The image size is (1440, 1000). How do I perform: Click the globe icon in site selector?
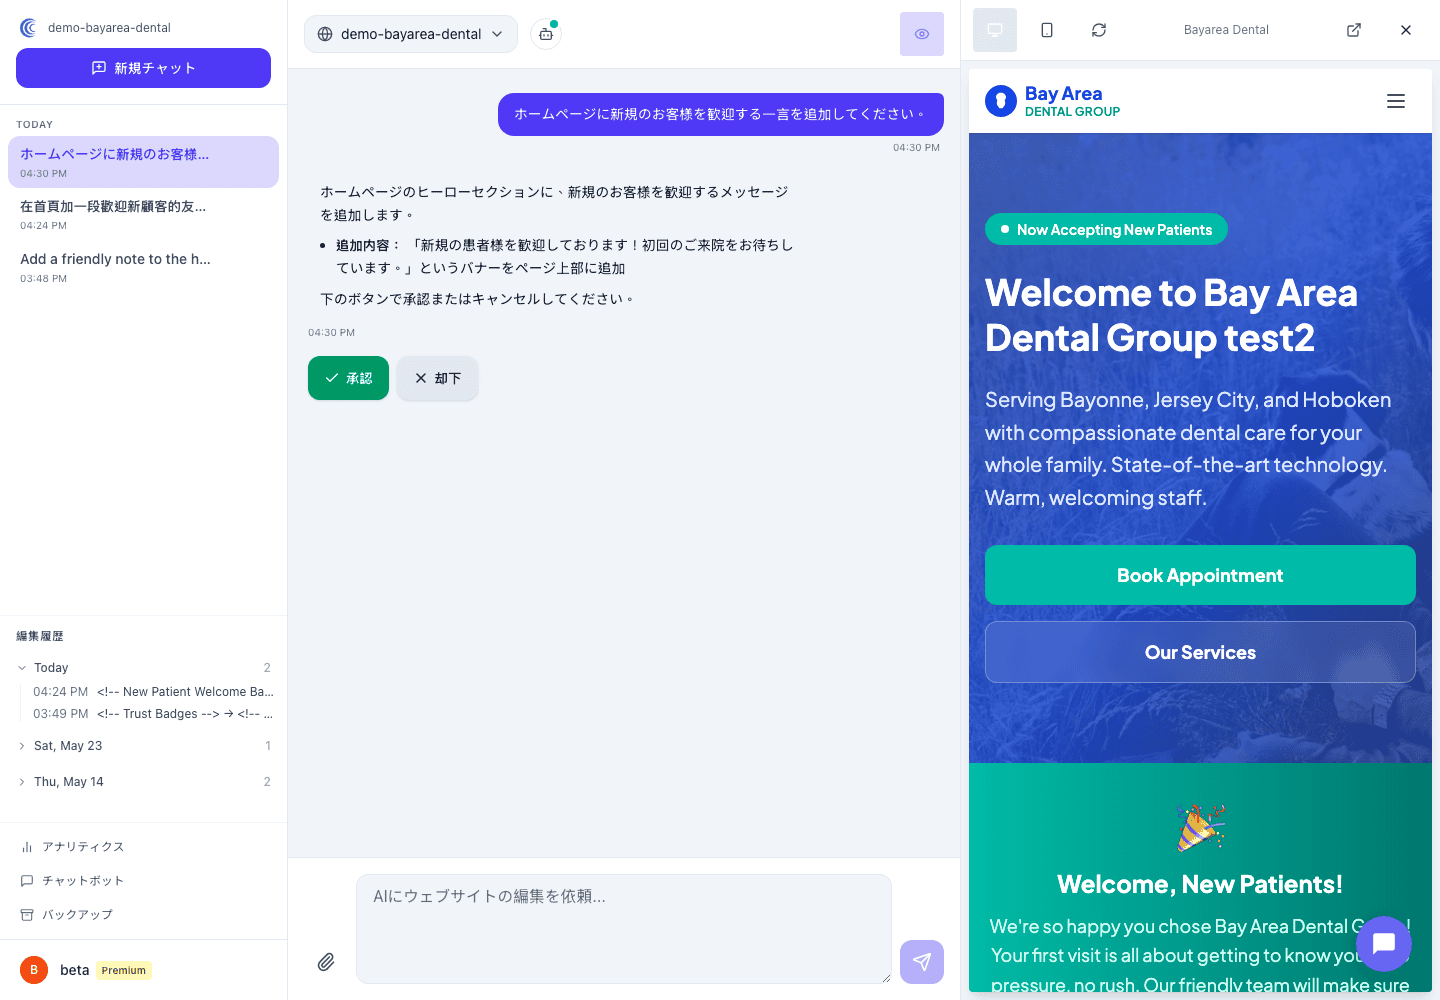[325, 34]
